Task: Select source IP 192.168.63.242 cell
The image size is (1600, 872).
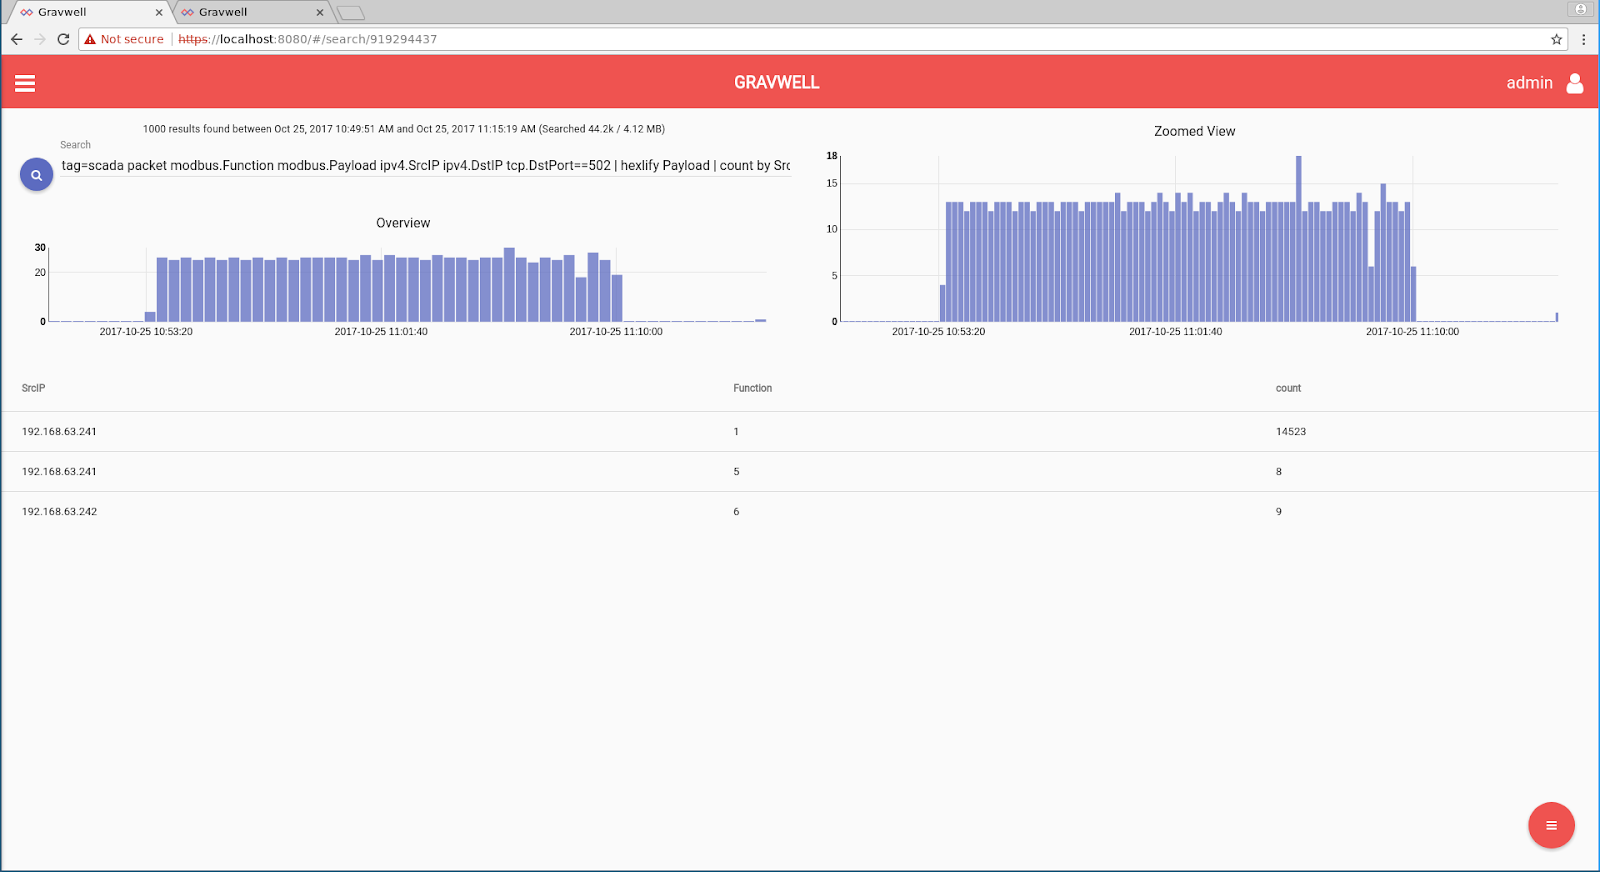Action: click(59, 512)
